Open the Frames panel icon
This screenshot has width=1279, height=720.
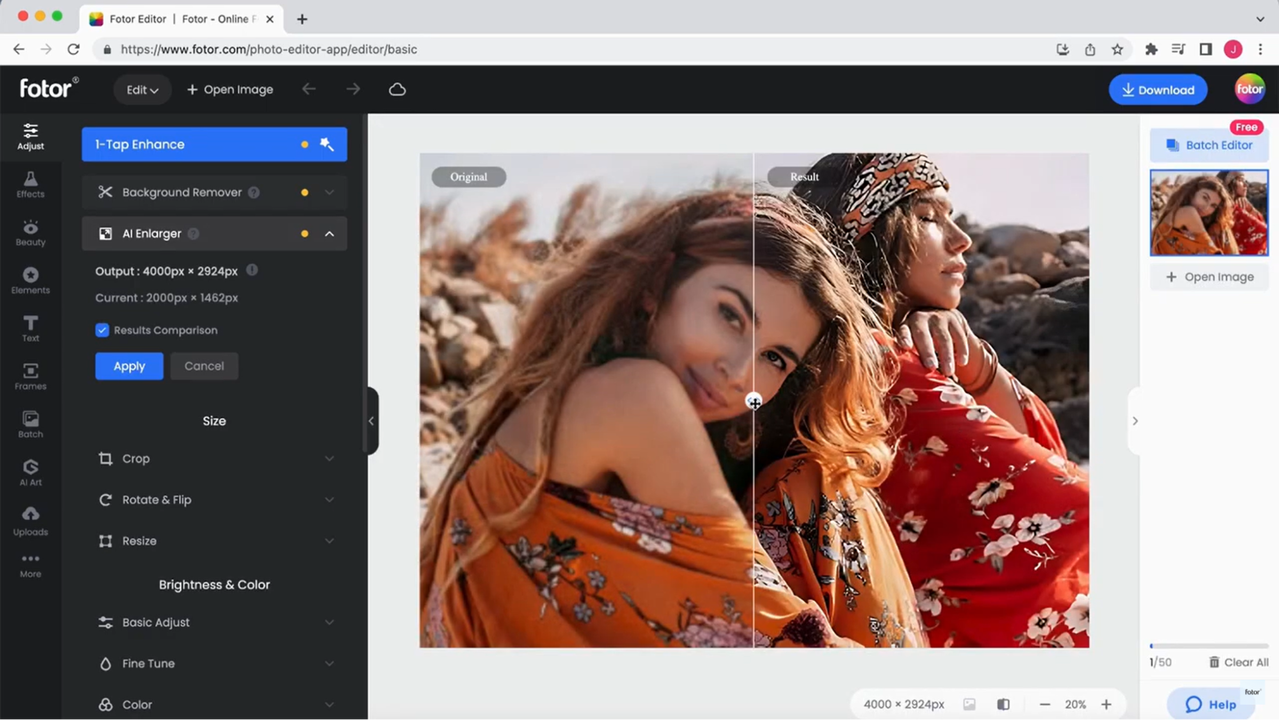tap(30, 376)
